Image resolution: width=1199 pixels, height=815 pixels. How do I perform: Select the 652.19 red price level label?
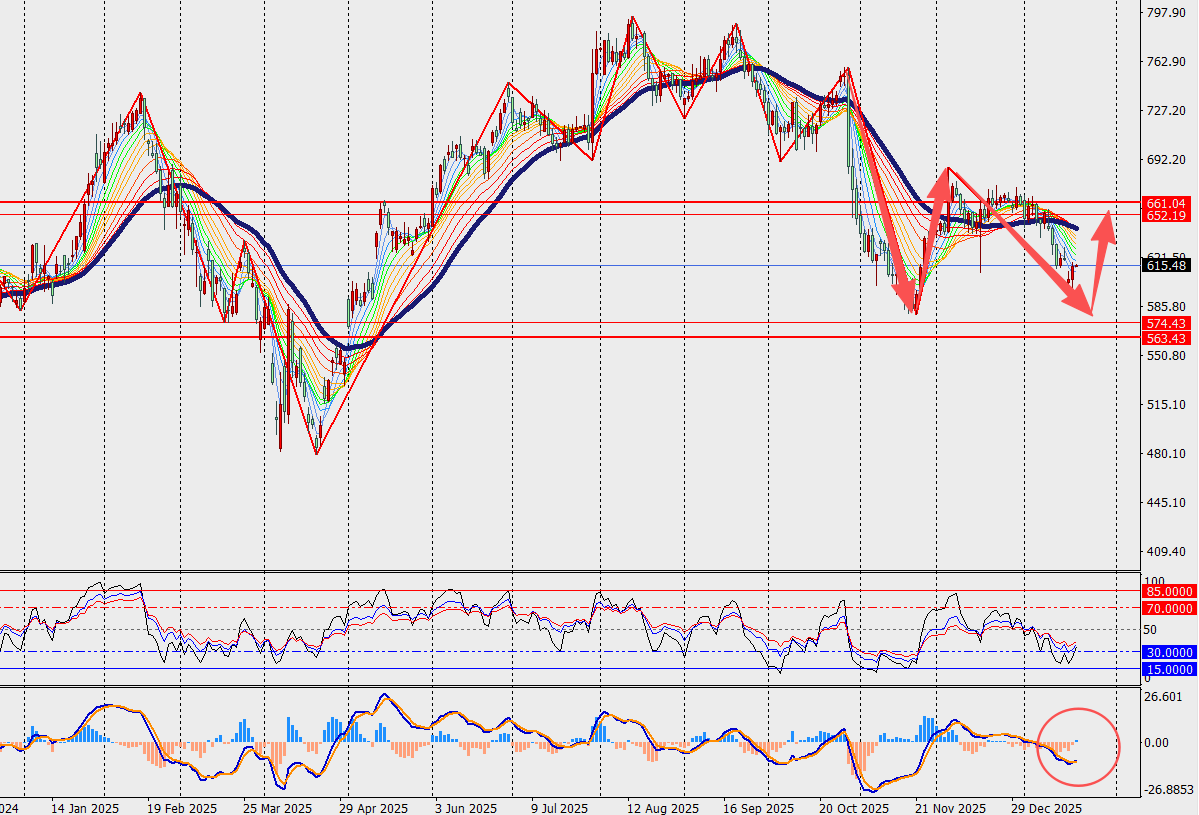coord(1167,216)
